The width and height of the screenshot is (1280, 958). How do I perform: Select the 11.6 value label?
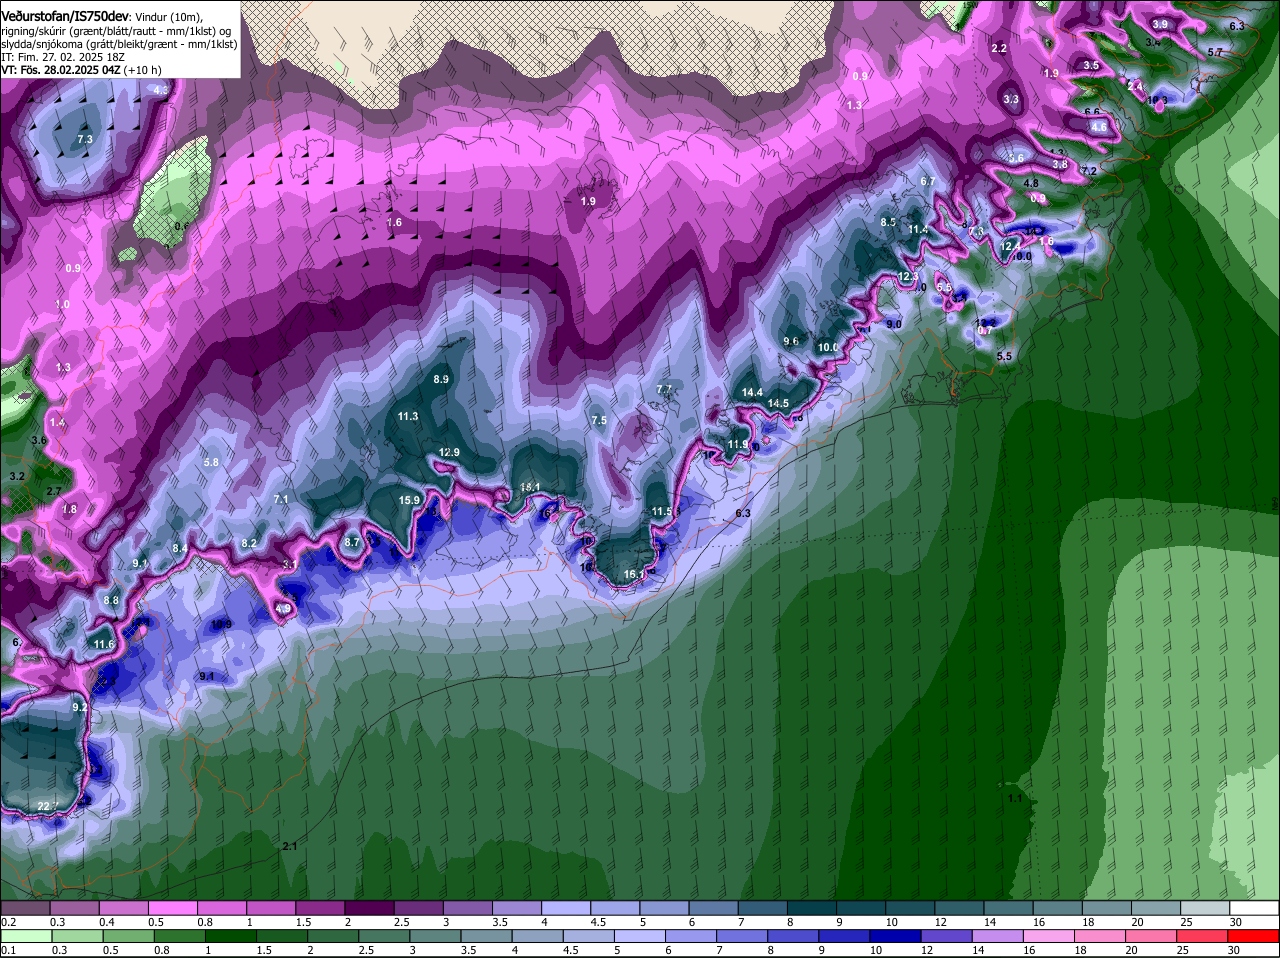point(103,645)
